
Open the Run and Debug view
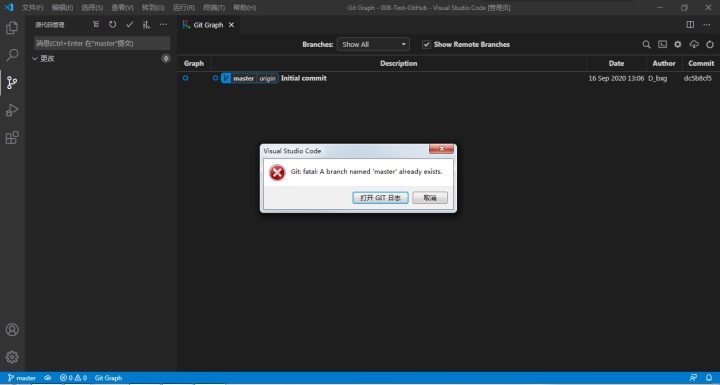12,110
